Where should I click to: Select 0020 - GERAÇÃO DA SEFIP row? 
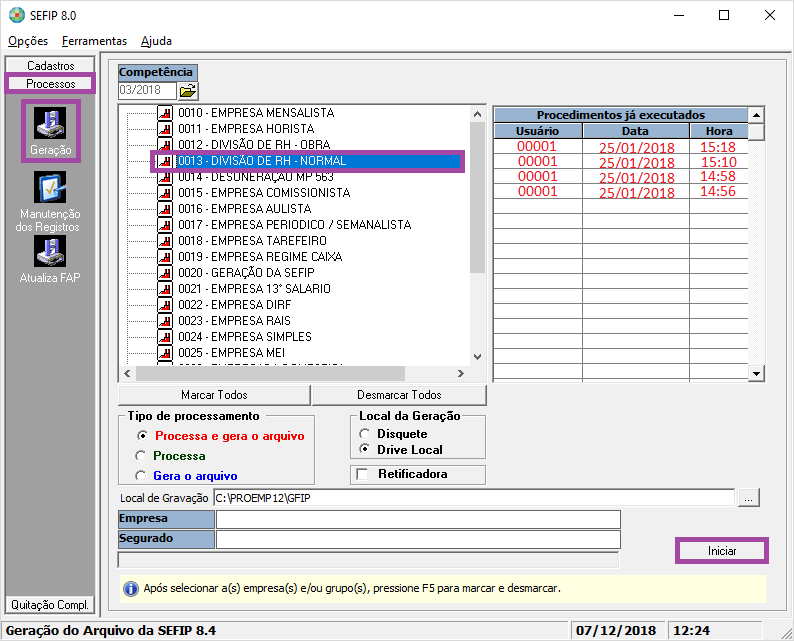point(246,273)
